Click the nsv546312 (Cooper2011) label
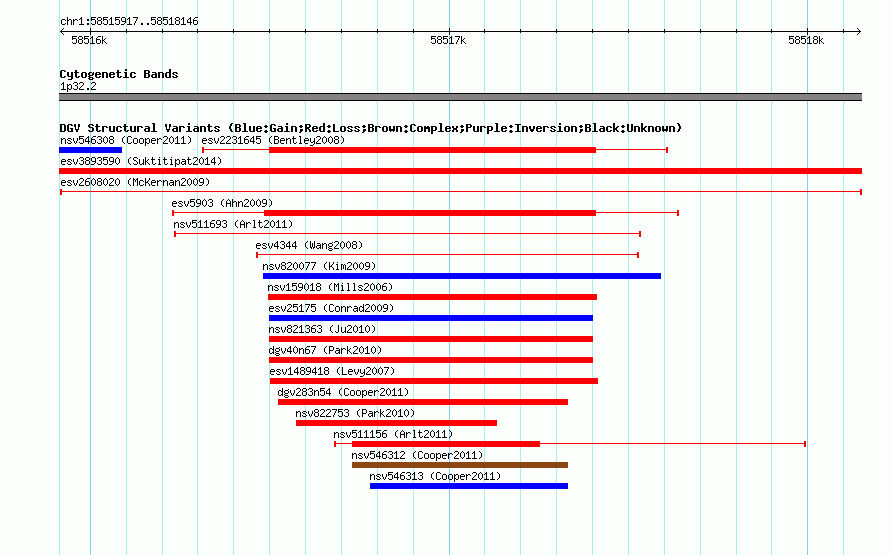This screenshot has height=555, width=890. [417, 455]
